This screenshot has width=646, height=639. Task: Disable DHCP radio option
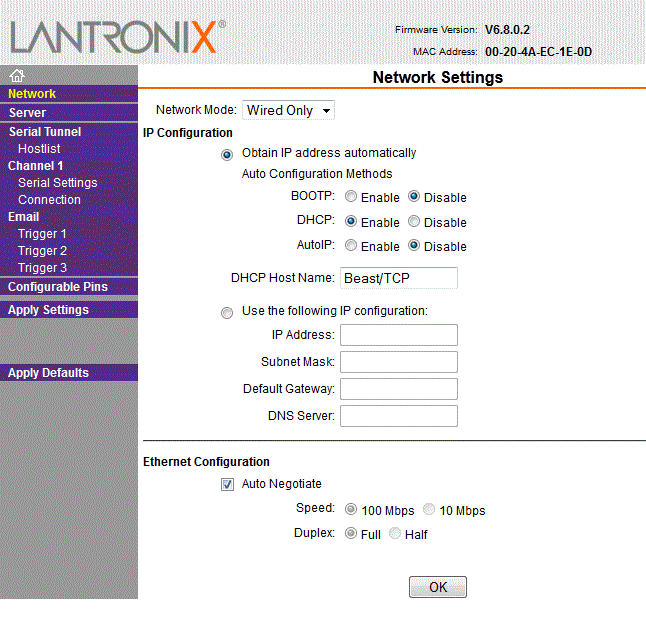(x=414, y=221)
